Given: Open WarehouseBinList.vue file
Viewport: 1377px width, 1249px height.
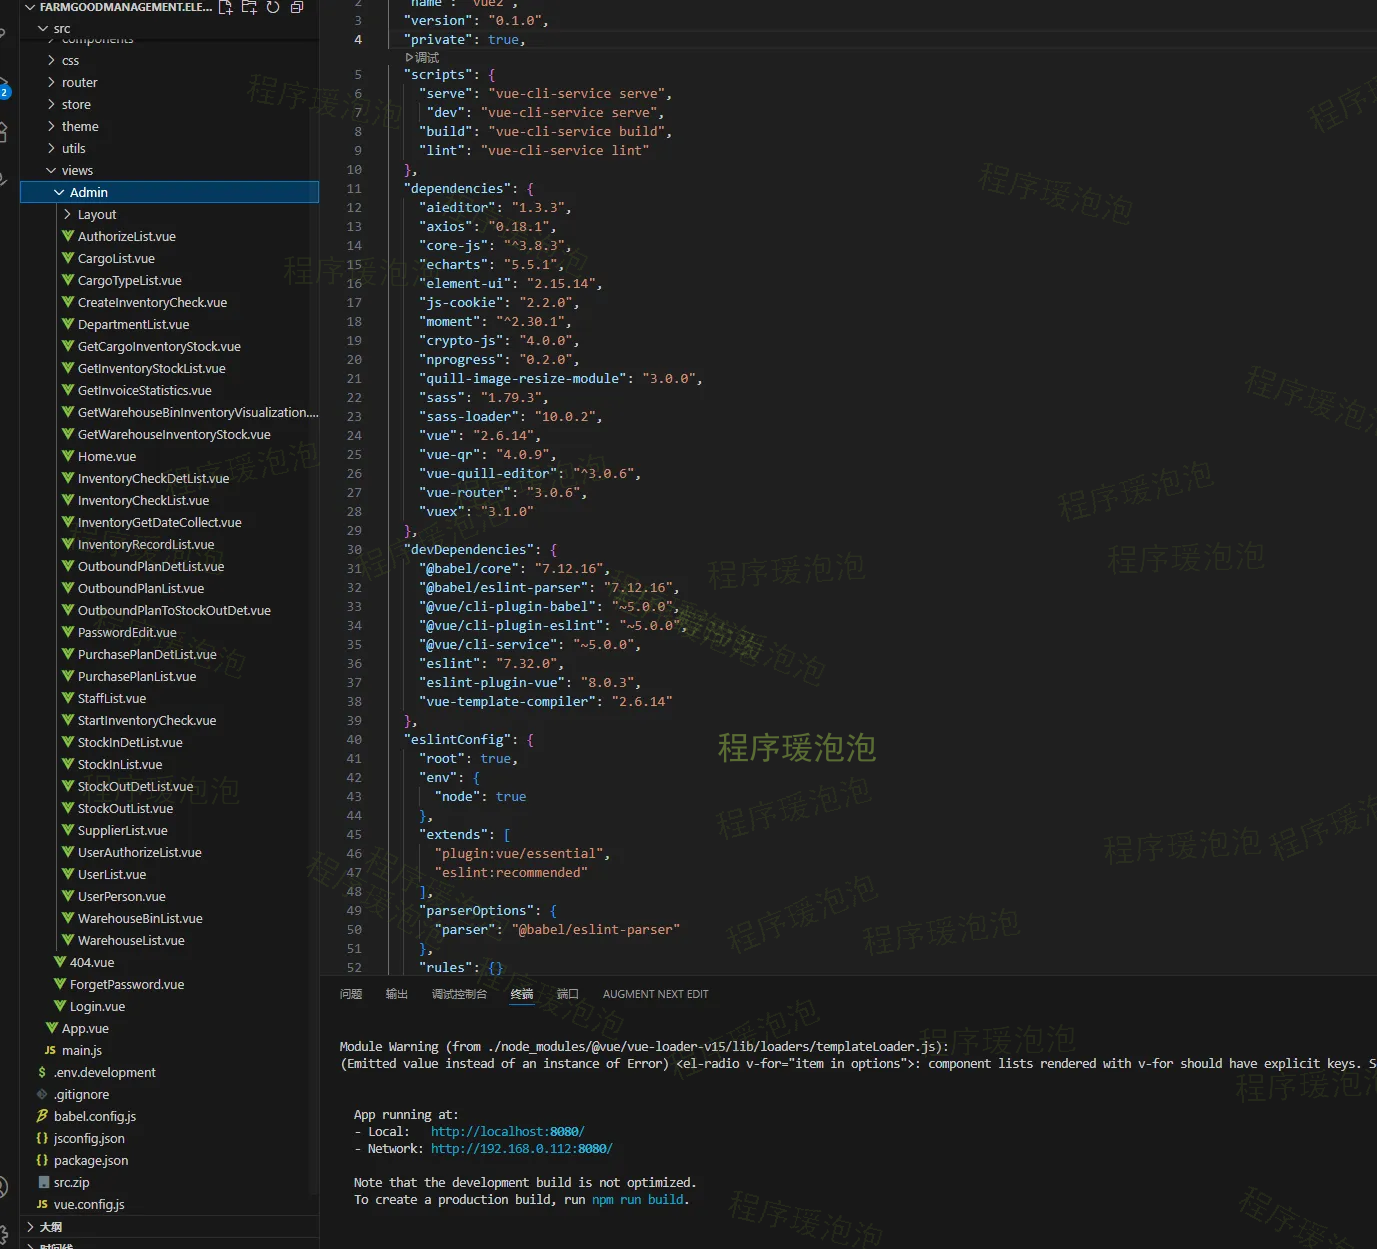Looking at the screenshot, I should [140, 918].
